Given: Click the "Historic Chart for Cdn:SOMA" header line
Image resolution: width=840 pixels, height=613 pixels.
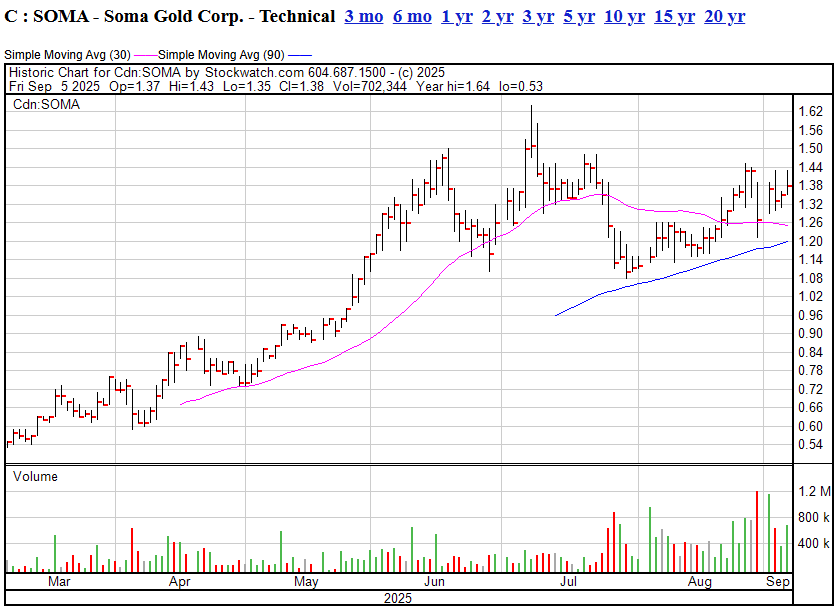Looking at the screenshot, I should click(x=227, y=72).
